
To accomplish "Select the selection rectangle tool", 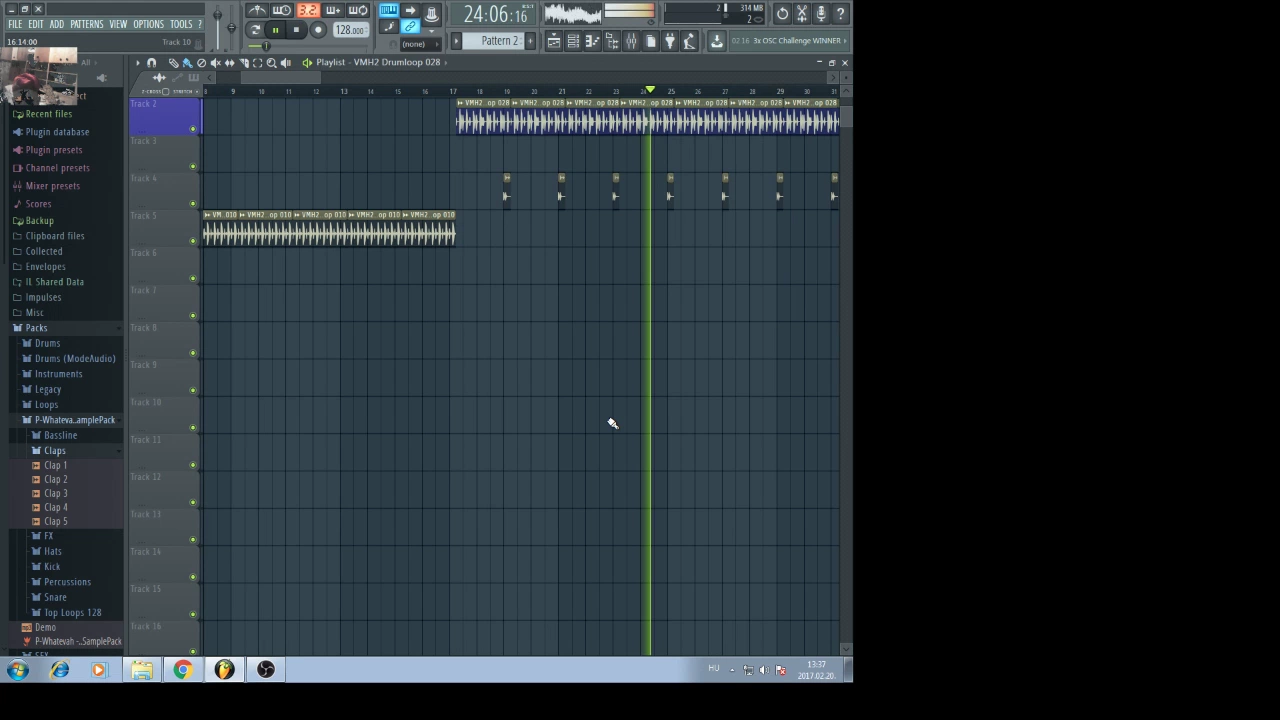I will (x=257, y=63).
